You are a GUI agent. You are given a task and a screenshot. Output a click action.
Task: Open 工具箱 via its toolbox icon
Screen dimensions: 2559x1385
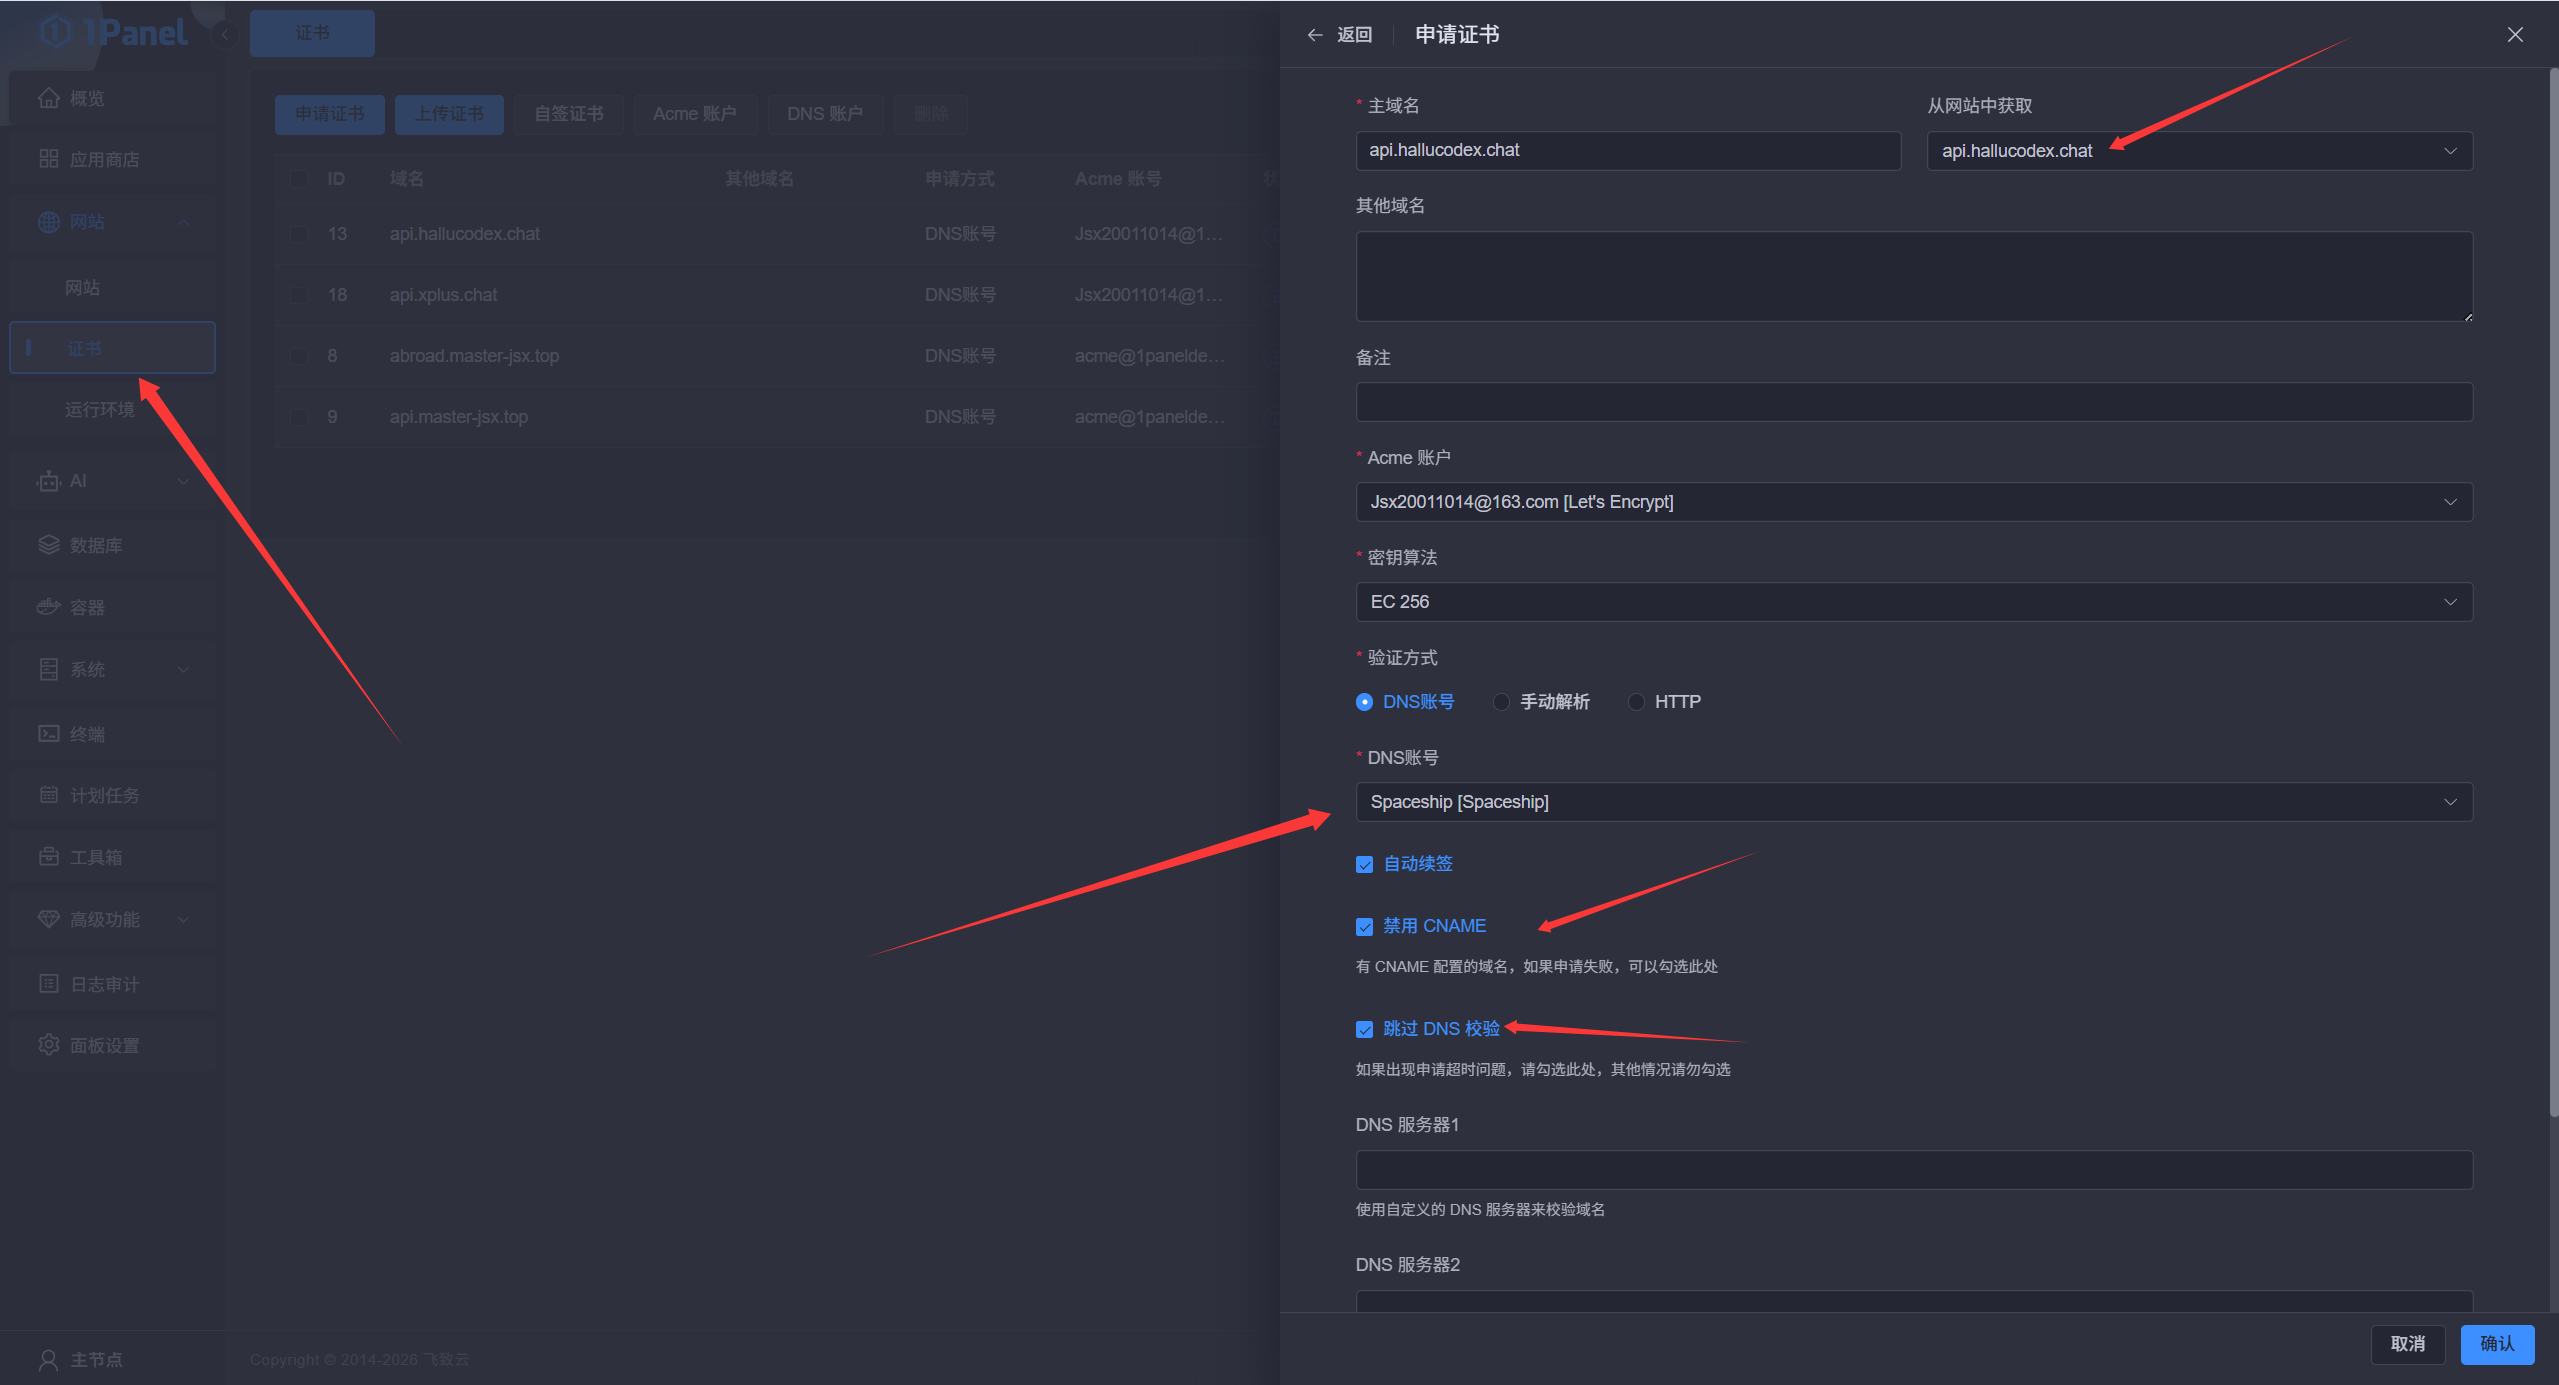(48, 857)
